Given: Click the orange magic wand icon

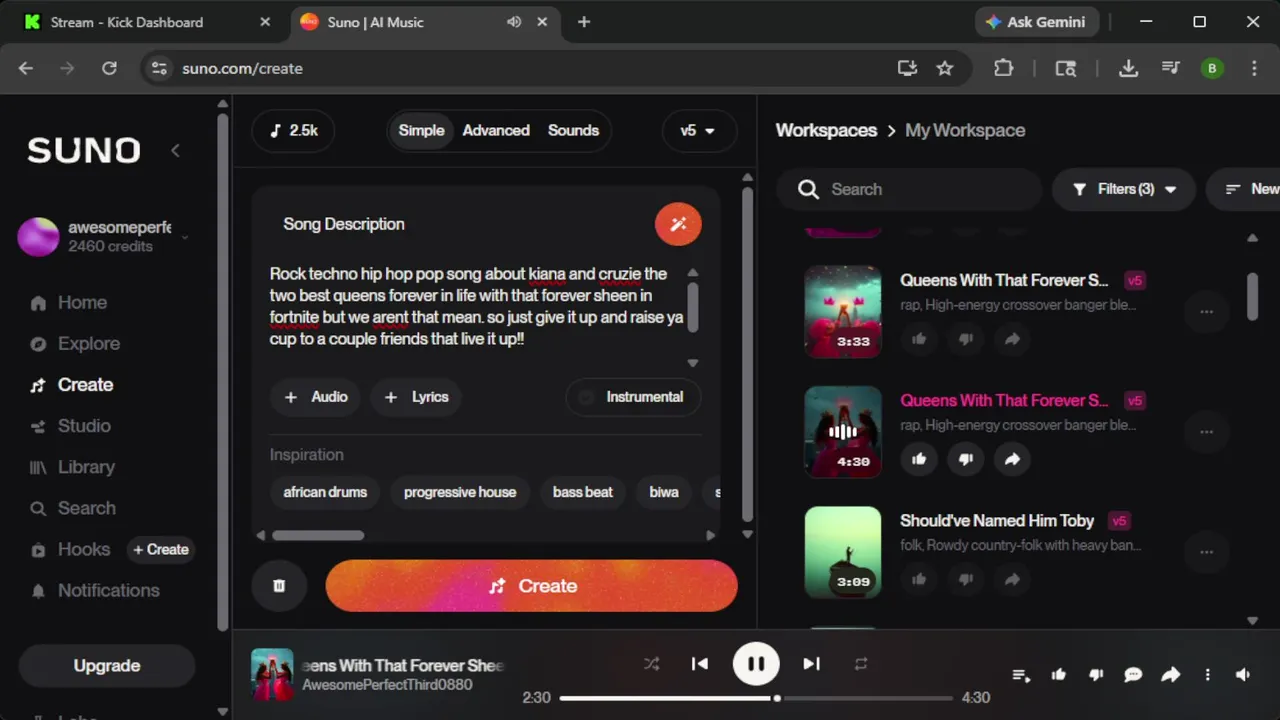Looking at the screenshot, I should click(678, 224).
